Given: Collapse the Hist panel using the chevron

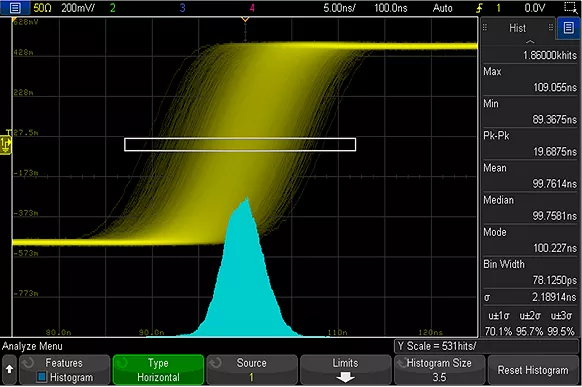Looking at the screenshot, I should [x=530, y=42].
